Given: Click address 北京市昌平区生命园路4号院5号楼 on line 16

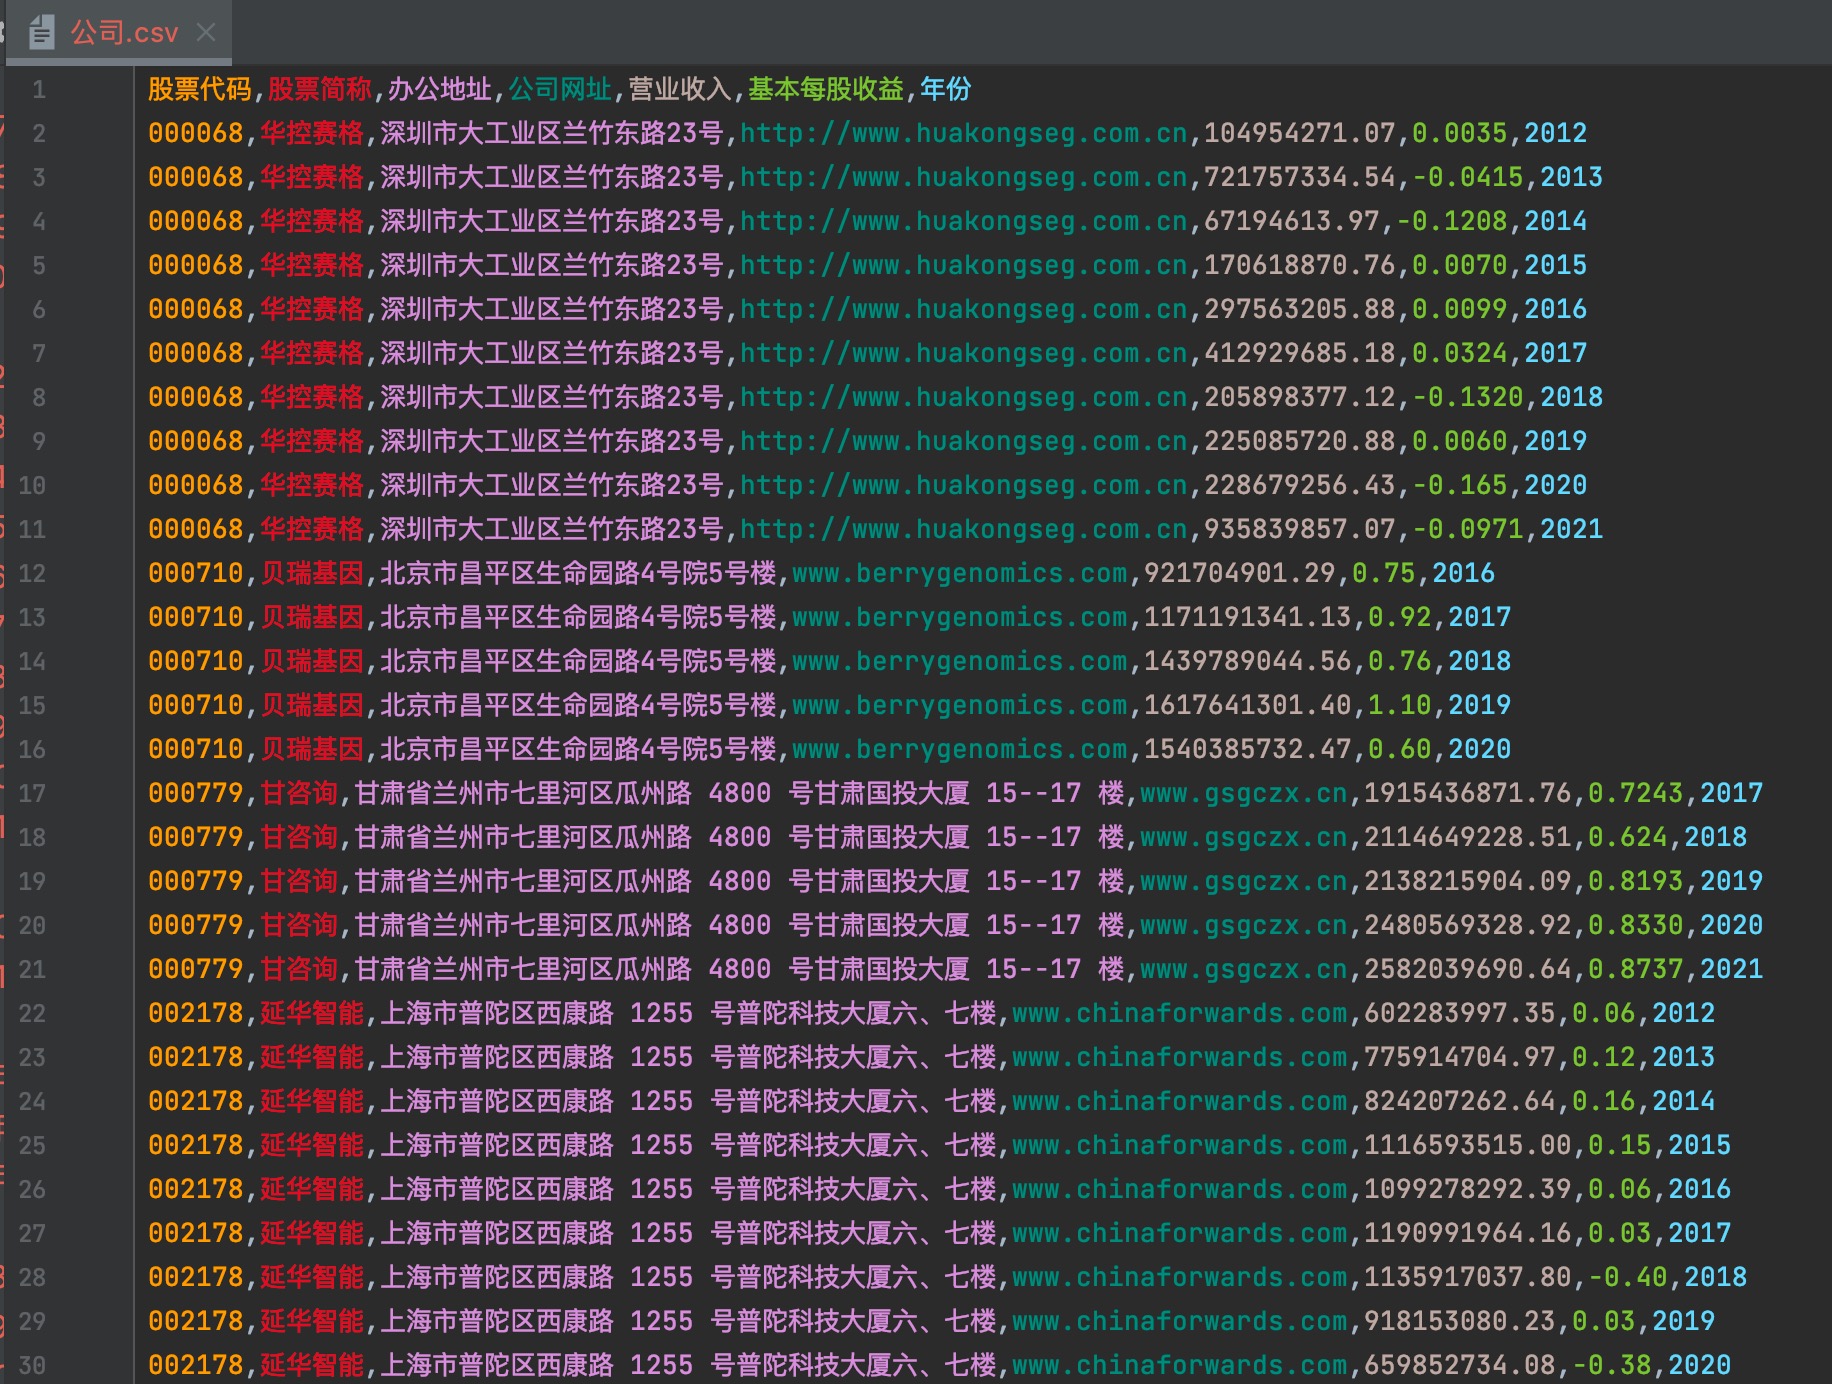Looking at the screenshot, I should point(578,749).
